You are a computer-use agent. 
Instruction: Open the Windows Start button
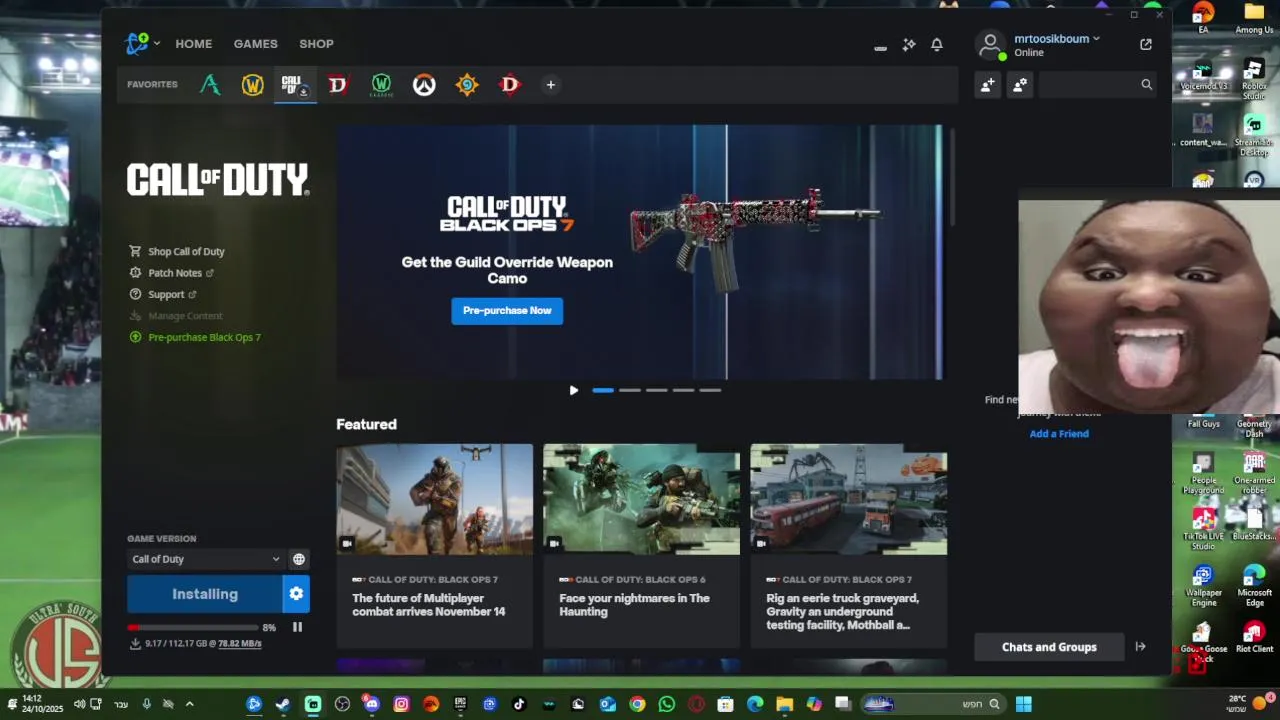click(1024, 704)
